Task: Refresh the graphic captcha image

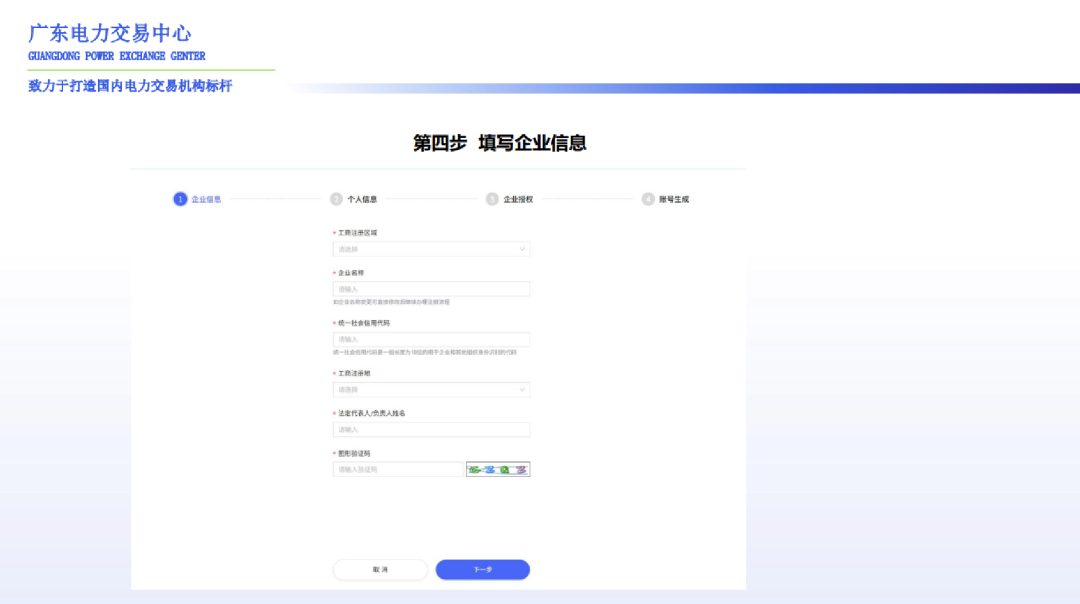Action: point(497,469)
